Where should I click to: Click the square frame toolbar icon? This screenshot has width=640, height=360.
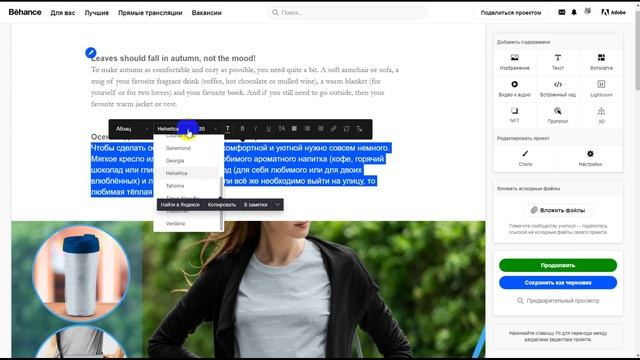tap(346, 129)
